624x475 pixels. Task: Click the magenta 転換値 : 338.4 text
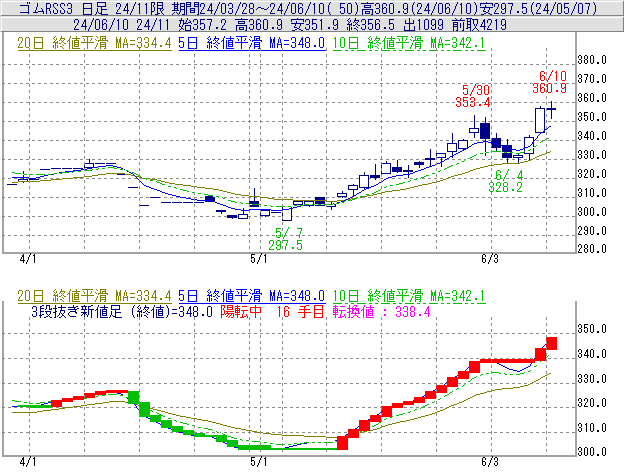point(382,311)
